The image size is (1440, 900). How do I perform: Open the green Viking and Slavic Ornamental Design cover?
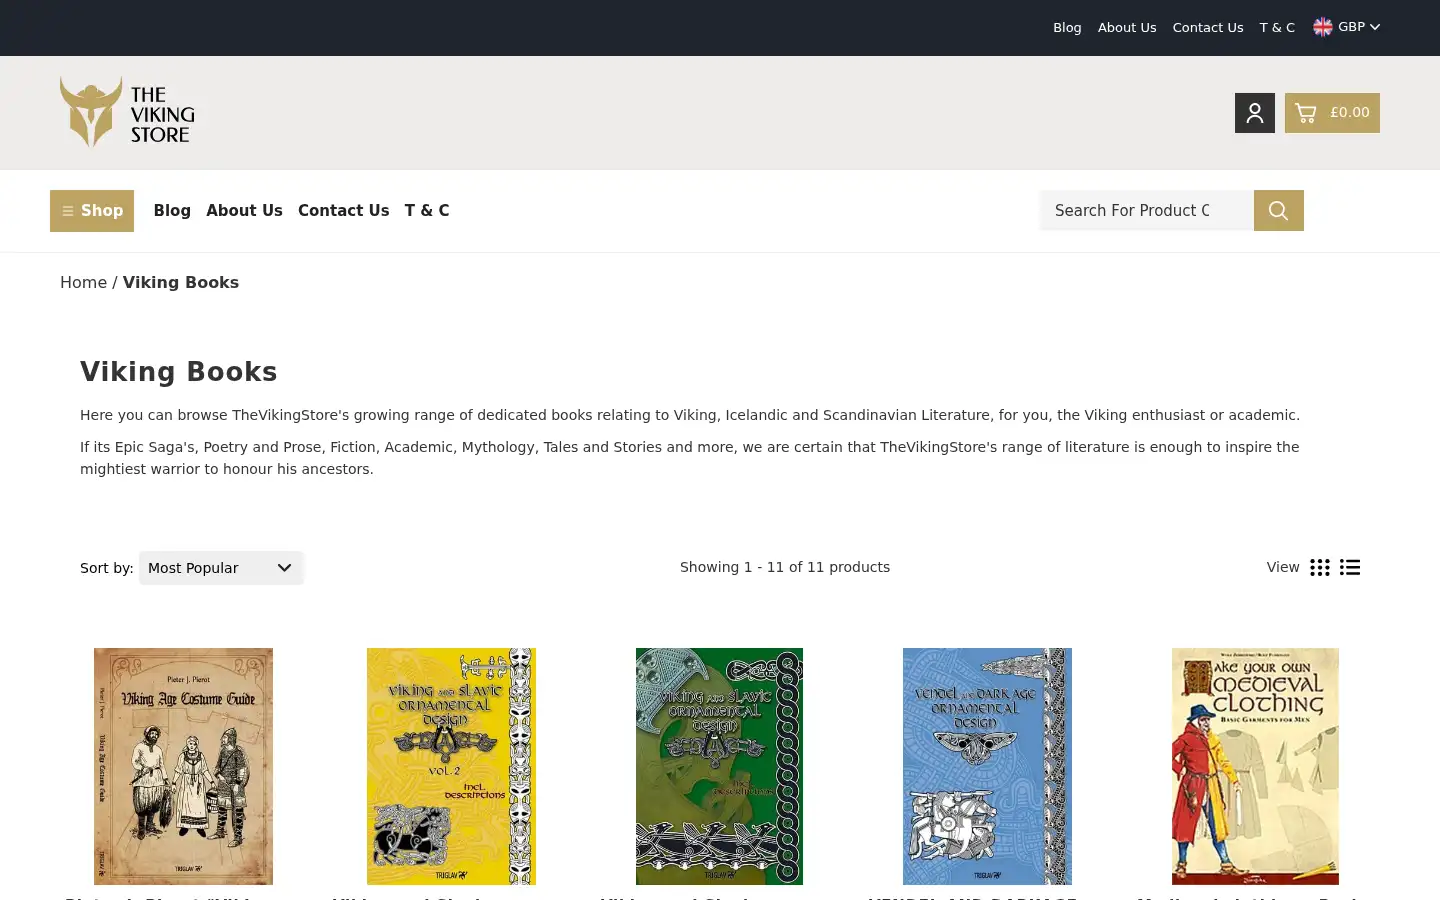pyautogui.click(x=719, y=766)
